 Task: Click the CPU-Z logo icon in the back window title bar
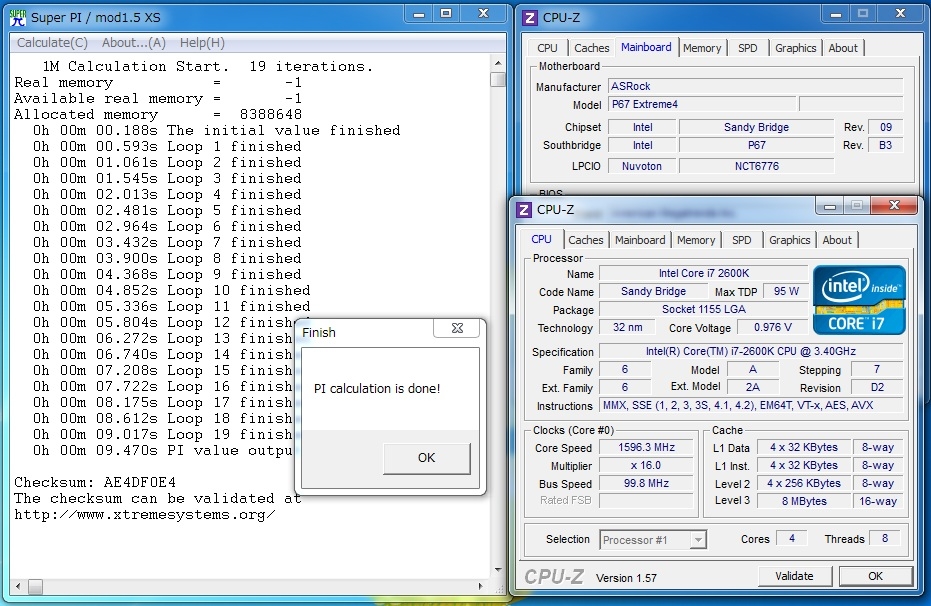pyautogui.click(x=530, y=18)
